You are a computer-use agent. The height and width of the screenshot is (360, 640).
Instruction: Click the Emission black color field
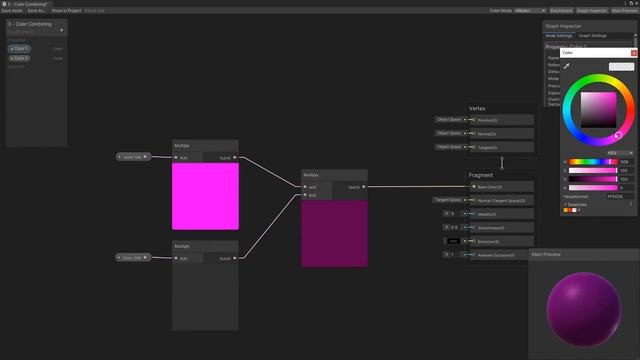pos(453,241)
